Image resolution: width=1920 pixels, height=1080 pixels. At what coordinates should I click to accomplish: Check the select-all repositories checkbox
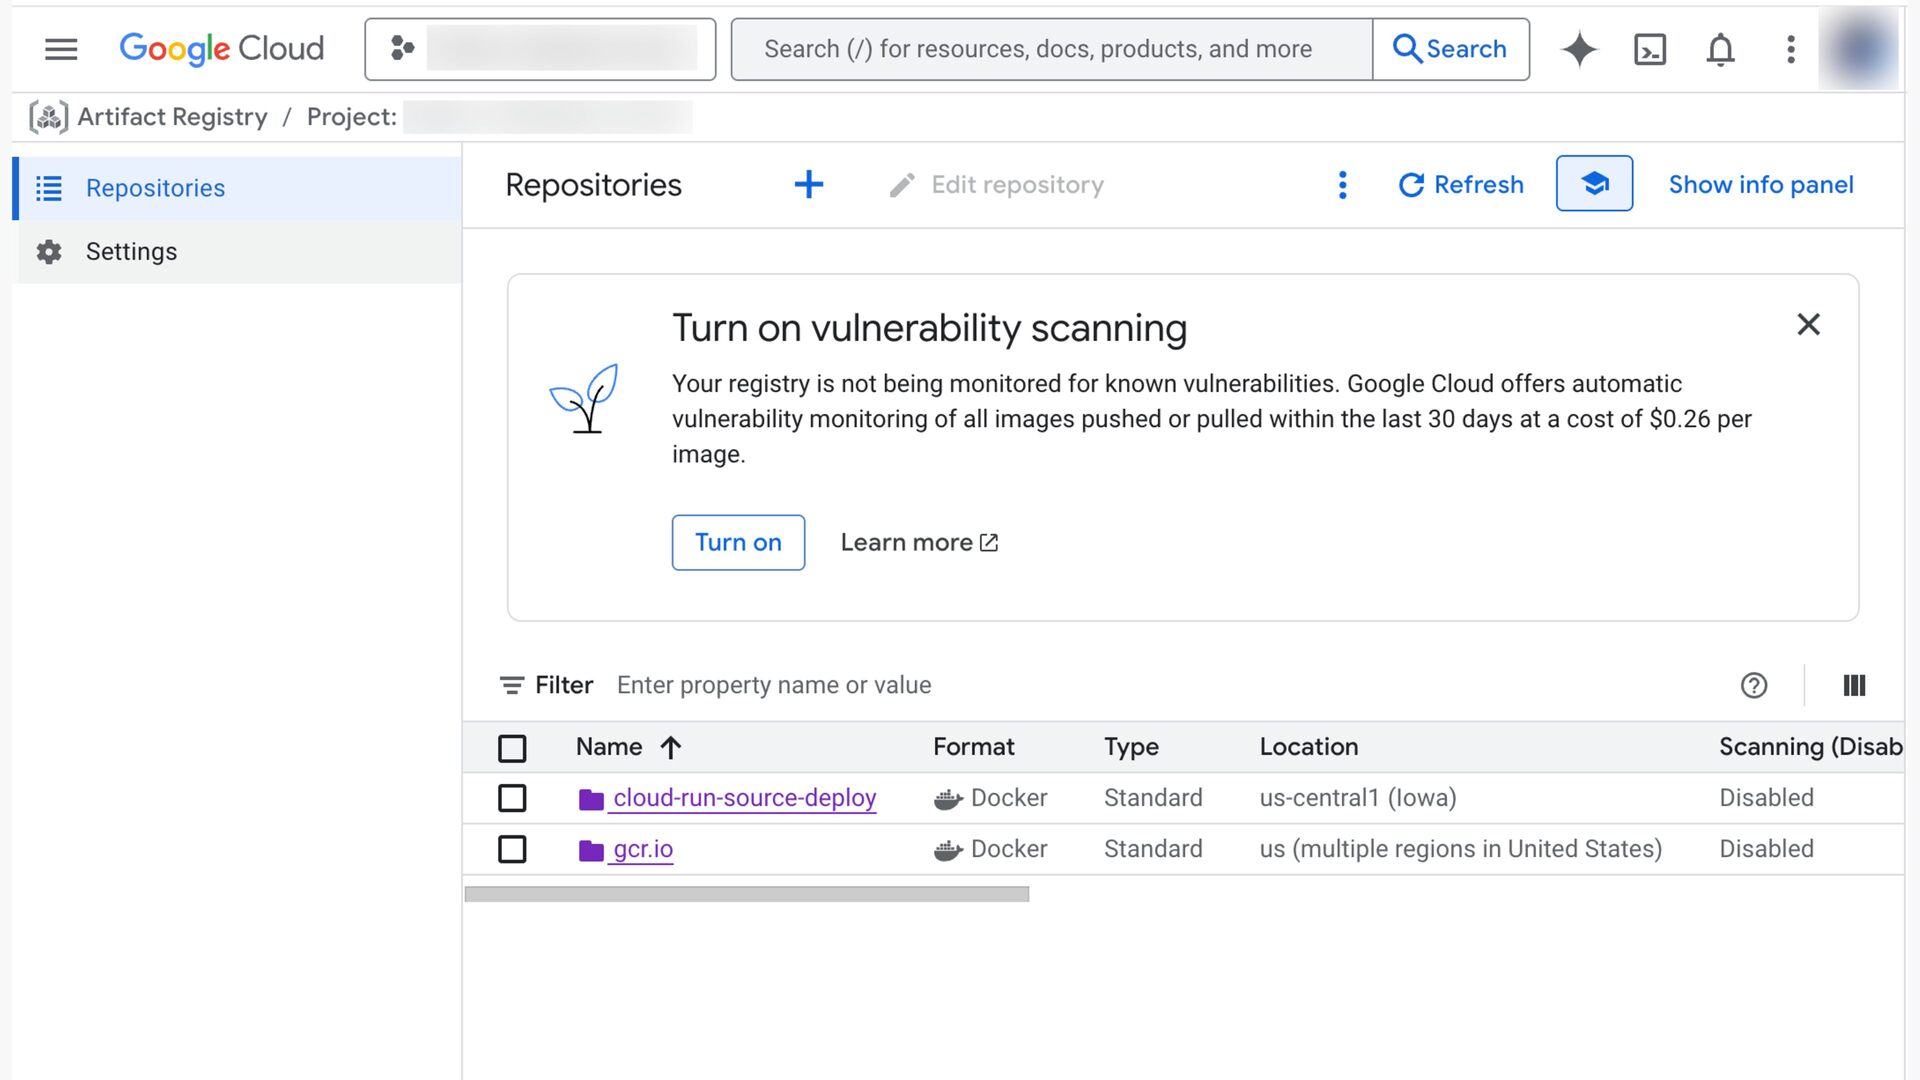(x=512, y=748)
